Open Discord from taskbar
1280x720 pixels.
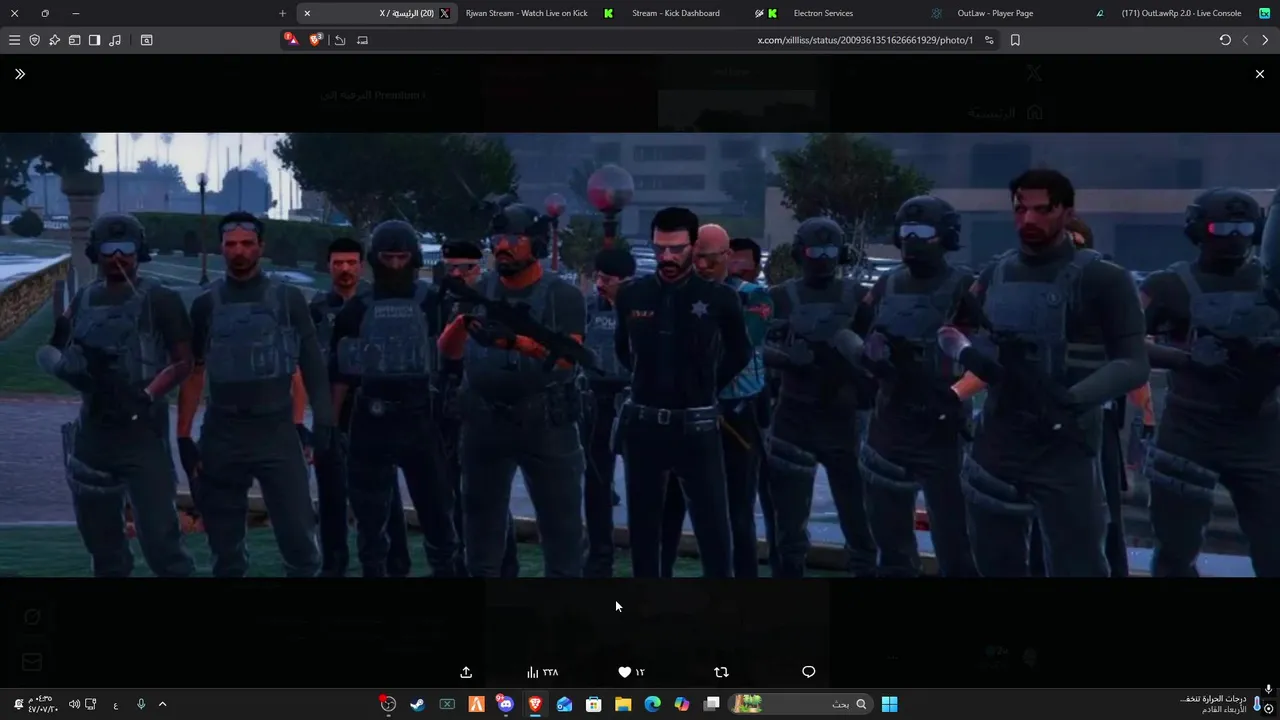click(505, 704)
